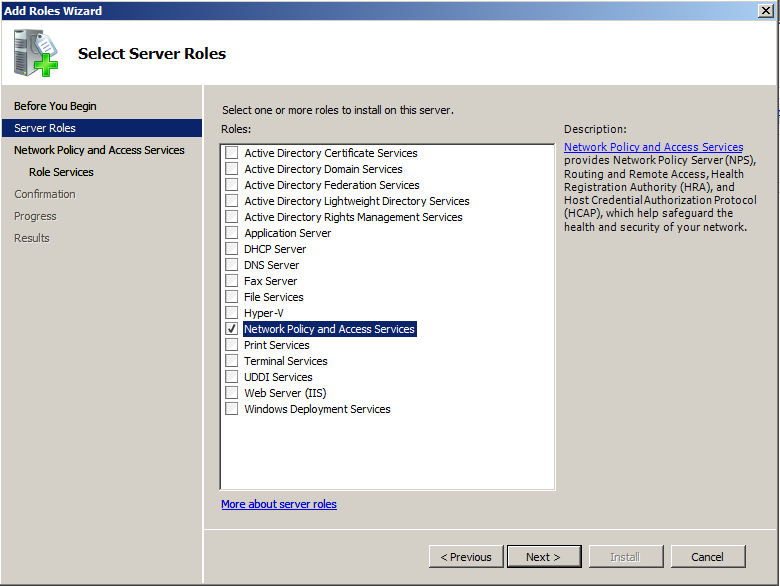The height and width of the screenshot is (586, 780).
Task: Check the File Services checkbox
Action: [x=231, y=296]
